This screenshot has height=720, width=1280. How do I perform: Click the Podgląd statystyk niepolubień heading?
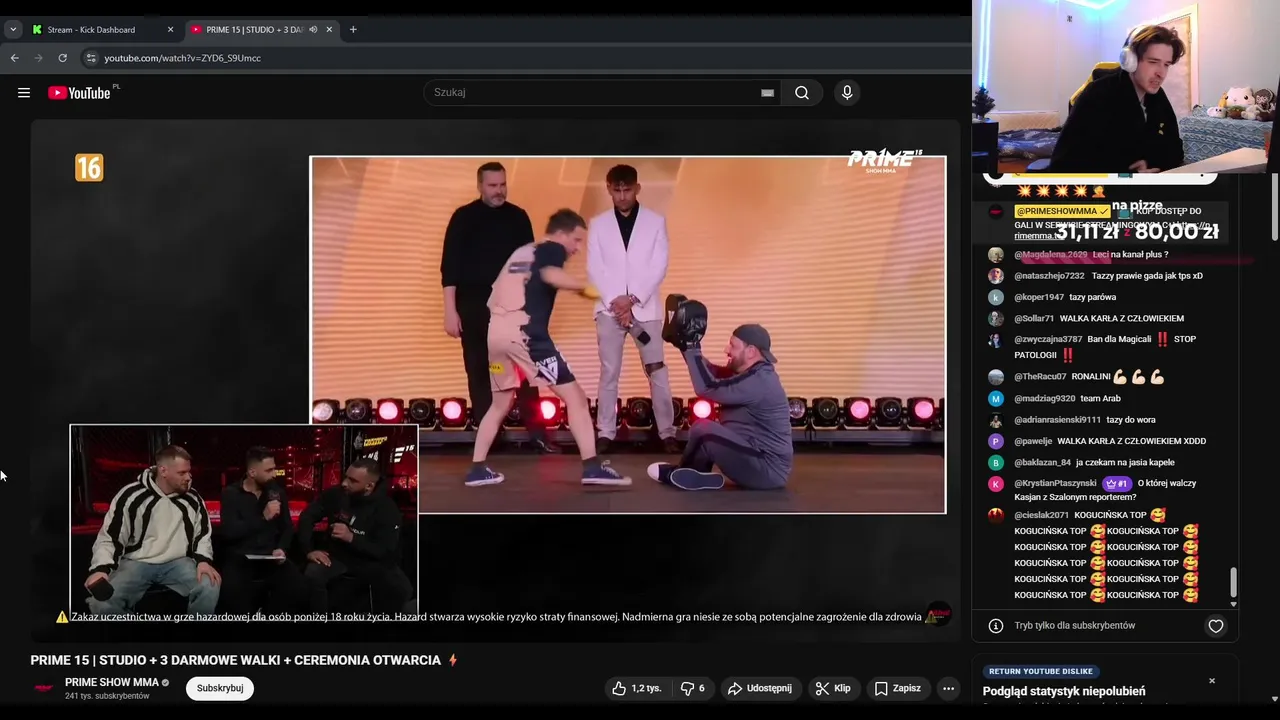pos(1064,692)
